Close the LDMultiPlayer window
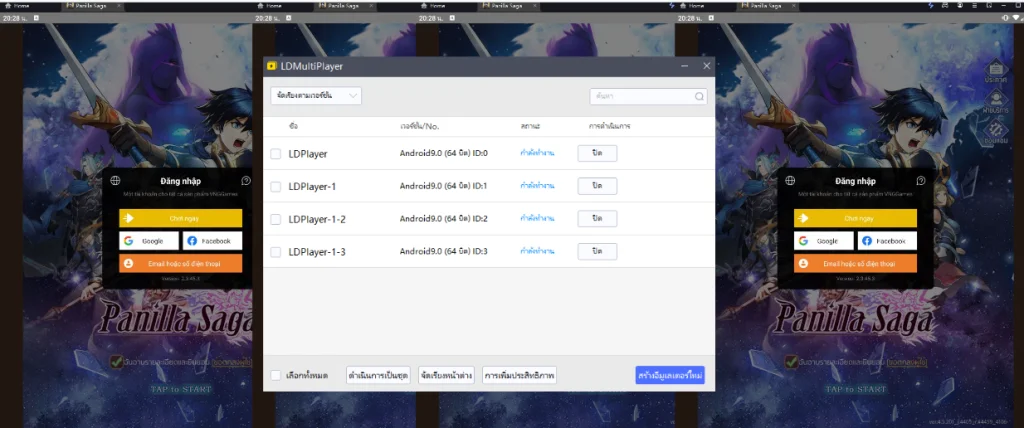1024x428 pixels. [706, 66]
